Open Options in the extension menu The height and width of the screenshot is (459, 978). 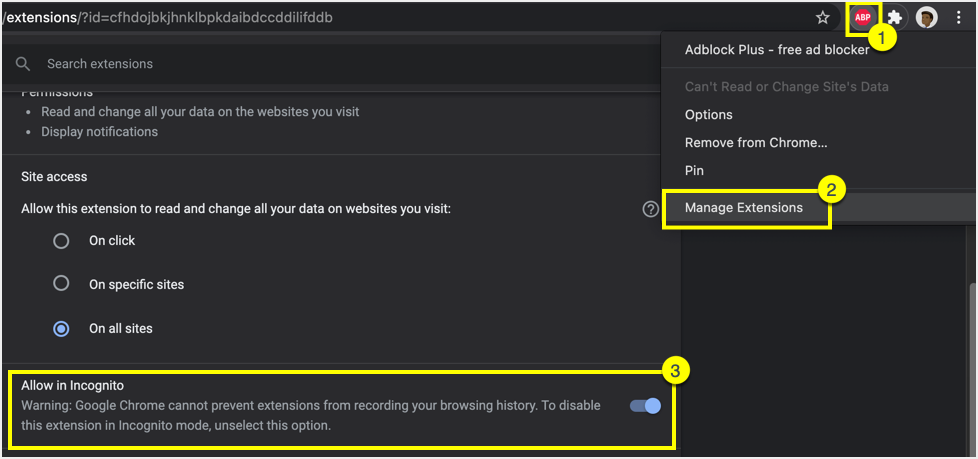point(709,115)
